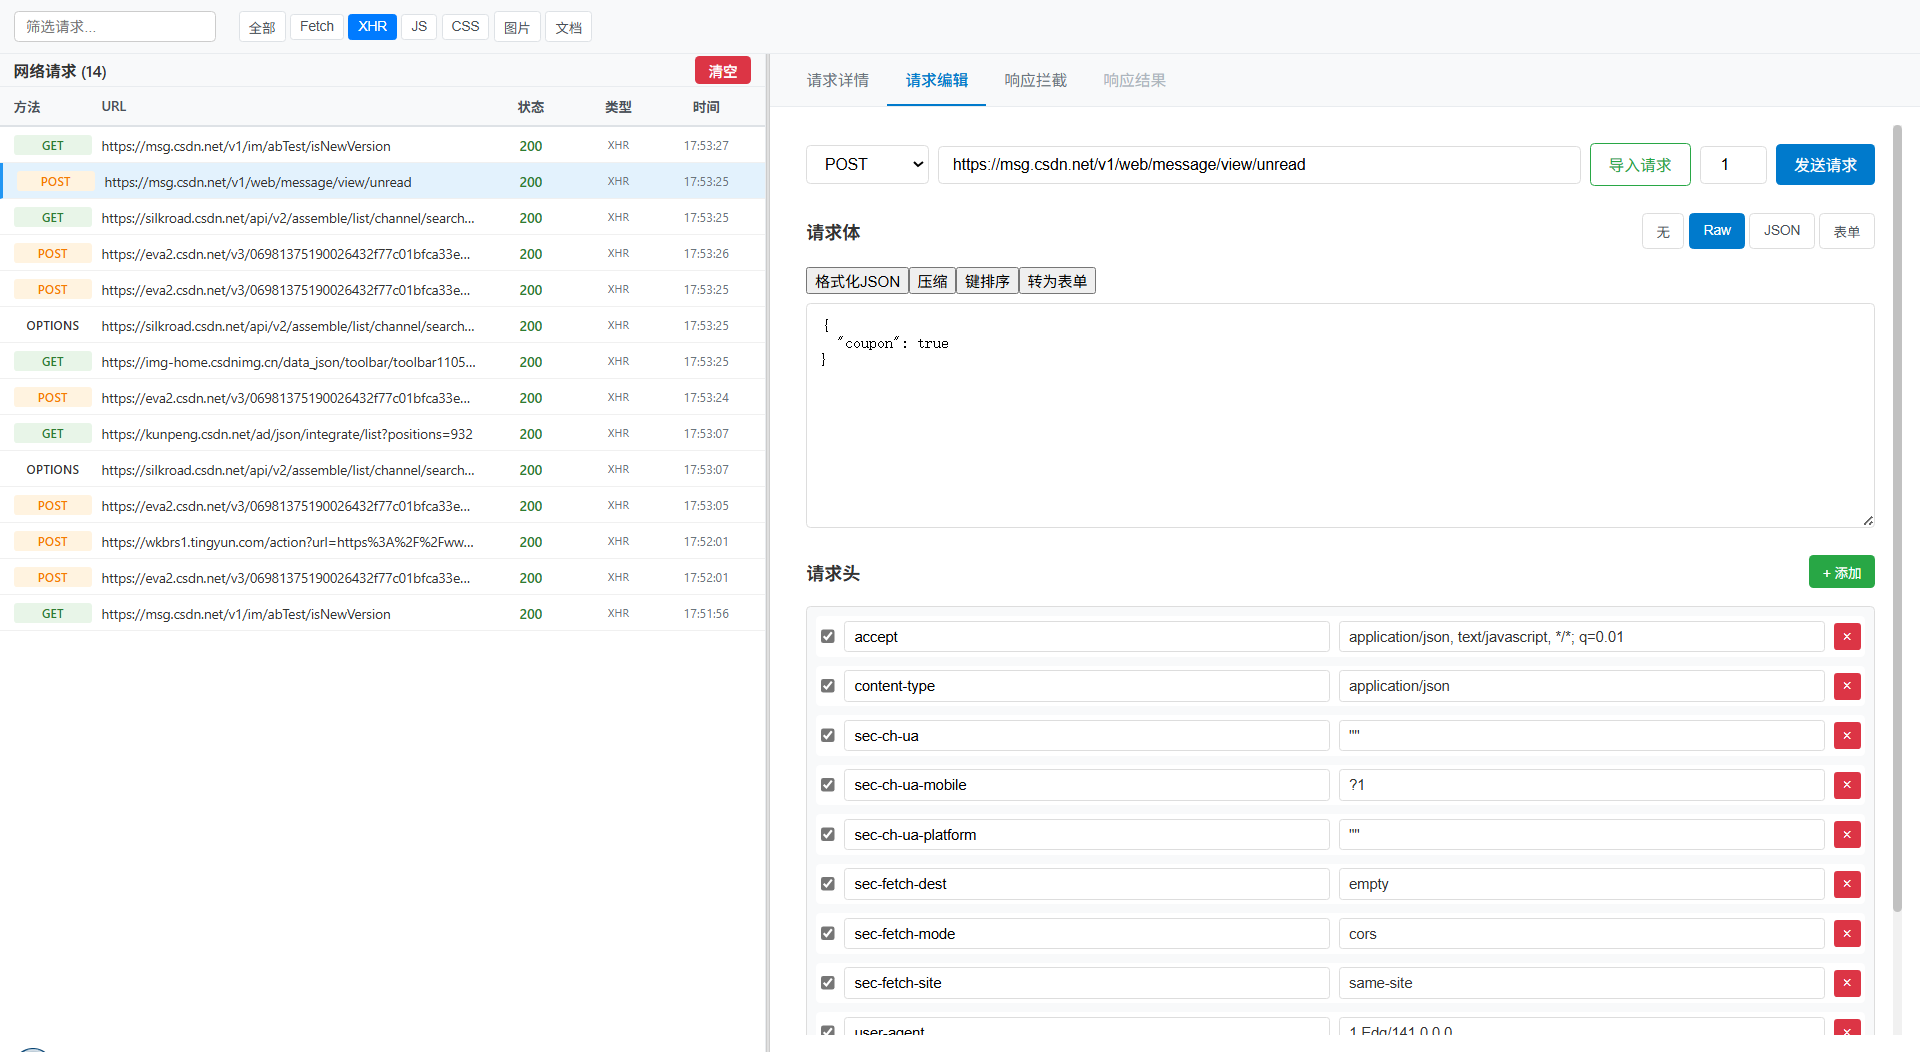Uncheck the content-type header checkbox
Image resolution: width=1920 pixels, height=1052 pixels.
[828, 686]
